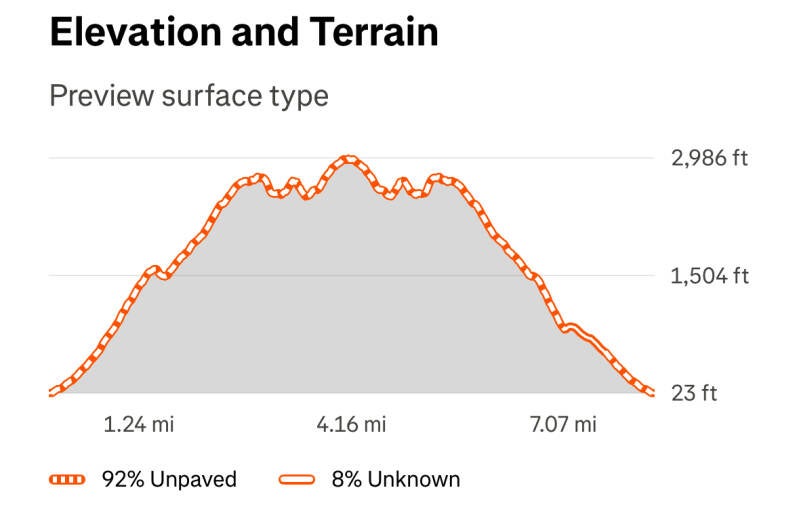Screen dimensions: 799x507
Task: Click the 2,986 ft elevation label
Action: [x=708, y=158]
